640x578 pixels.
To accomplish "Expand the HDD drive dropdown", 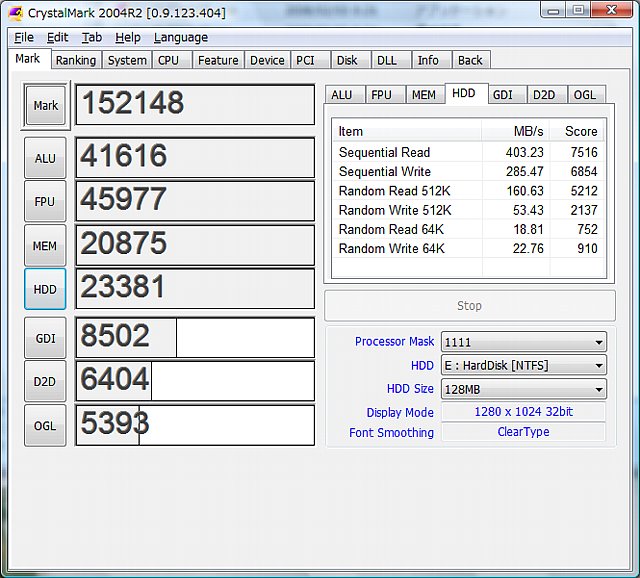I will pos(524,365).
